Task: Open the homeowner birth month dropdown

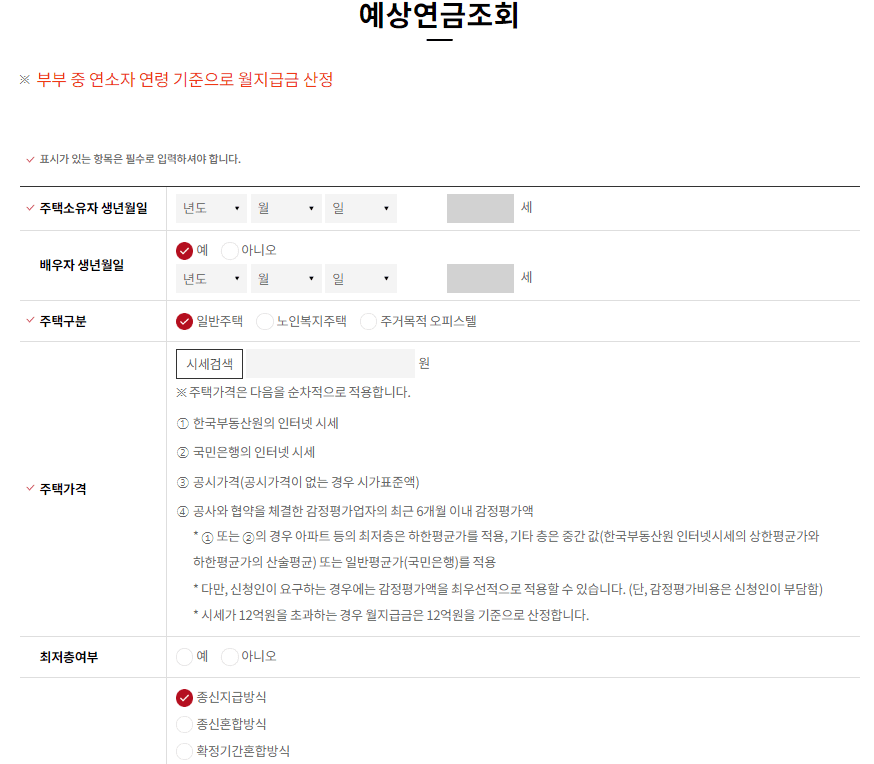Action: (285, 208)
